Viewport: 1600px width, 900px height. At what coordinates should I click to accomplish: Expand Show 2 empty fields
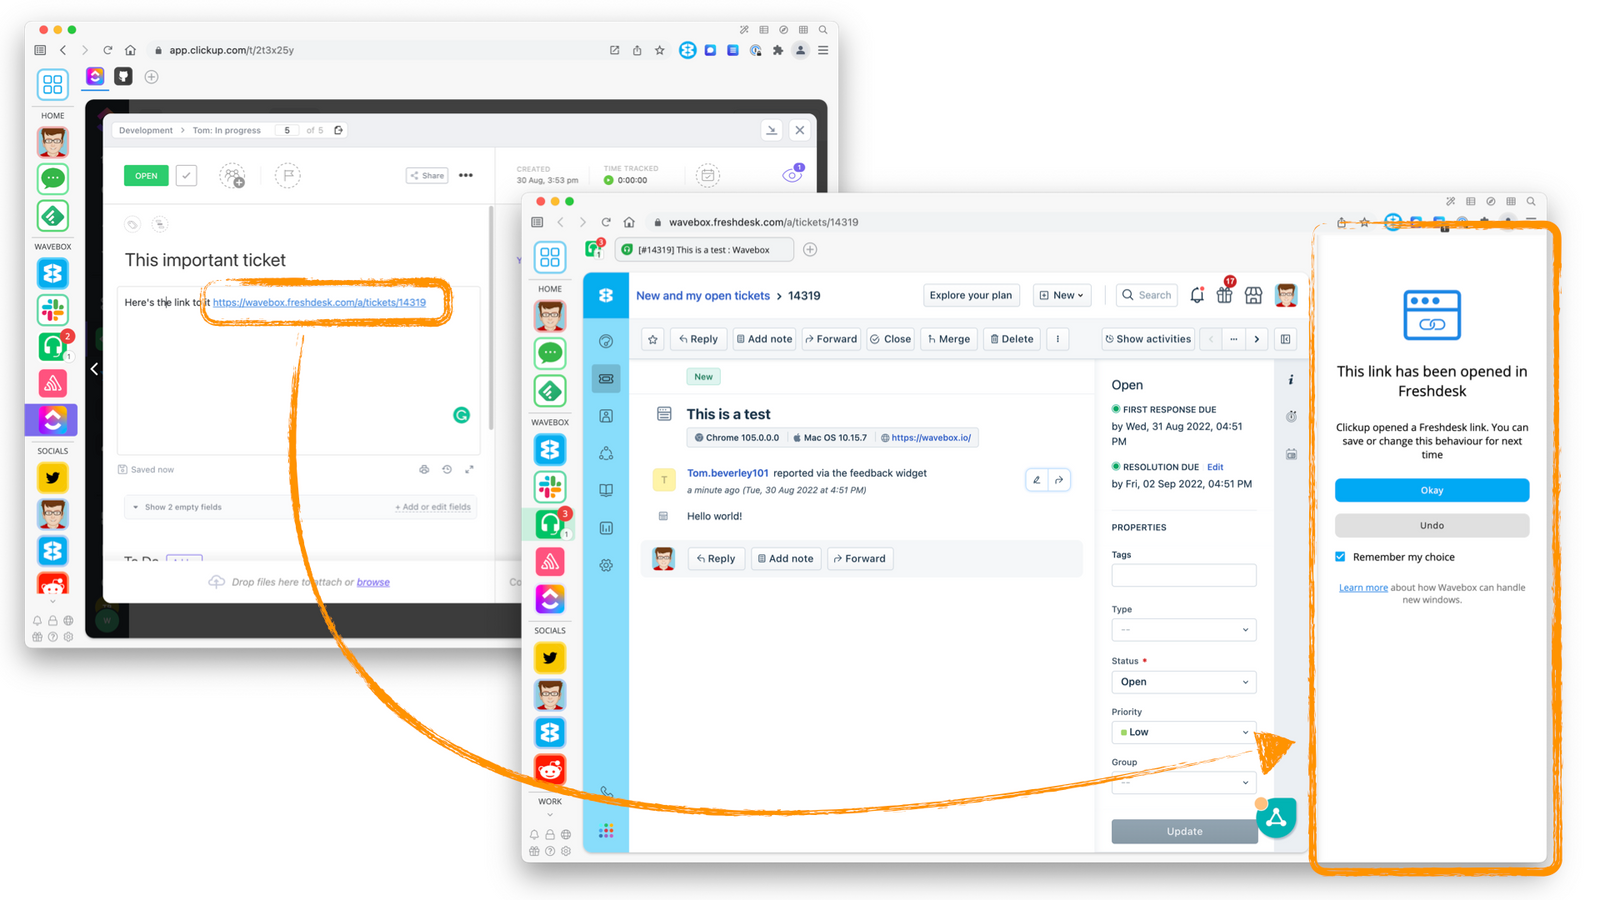177,507
